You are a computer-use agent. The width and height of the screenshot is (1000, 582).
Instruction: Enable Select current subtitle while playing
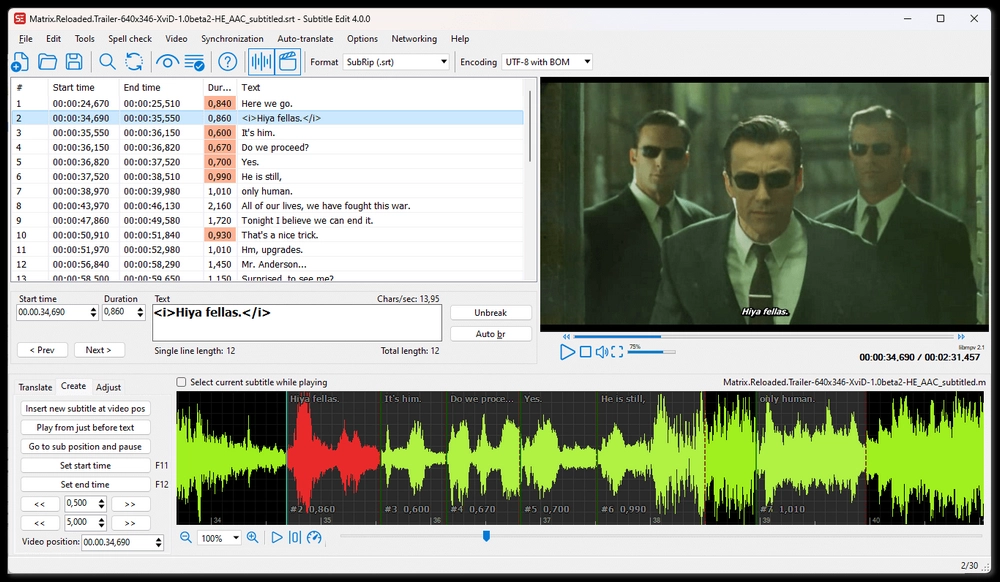pyautogui.click(x=181, y=382)
